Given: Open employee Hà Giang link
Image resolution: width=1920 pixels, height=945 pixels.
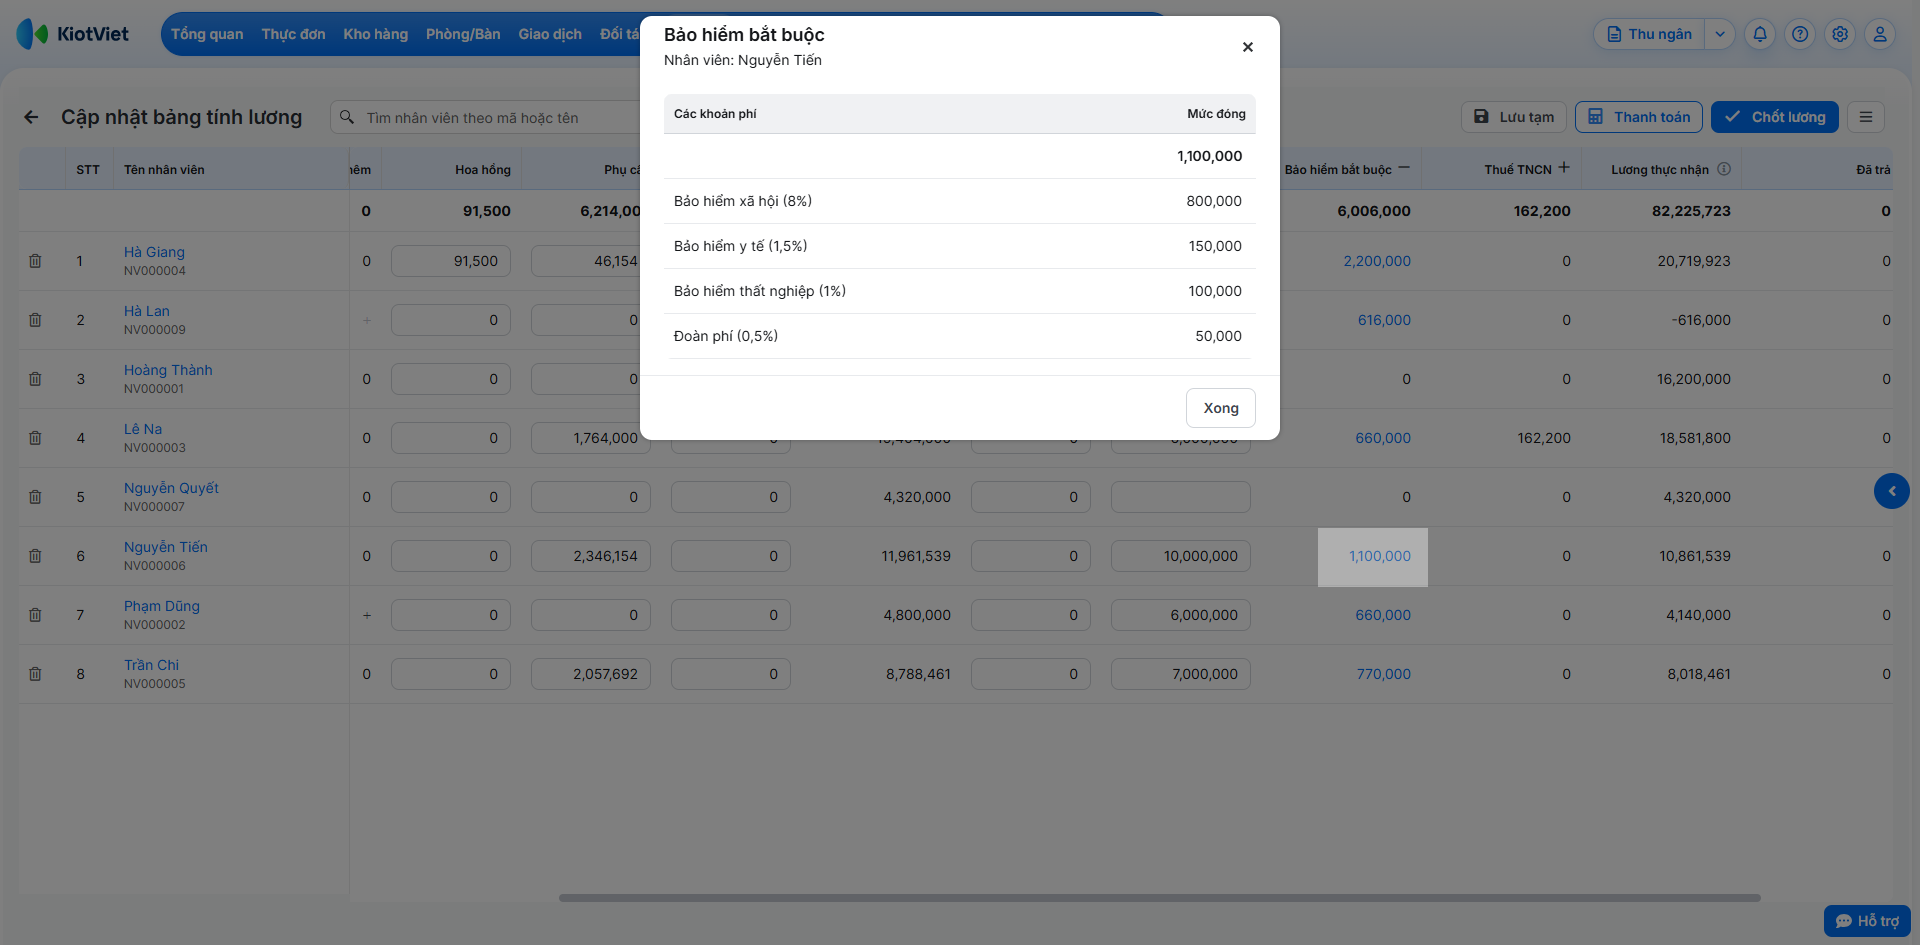Looking at the screenshot, I should tap(154, 252).
